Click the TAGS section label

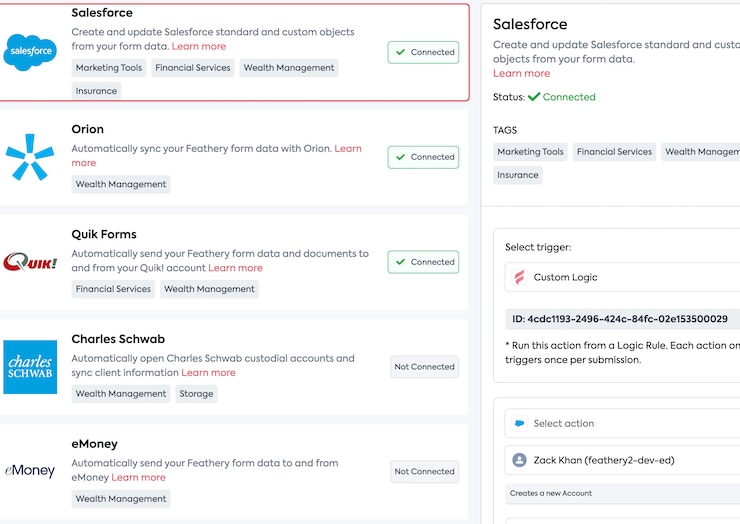point(505,130)
